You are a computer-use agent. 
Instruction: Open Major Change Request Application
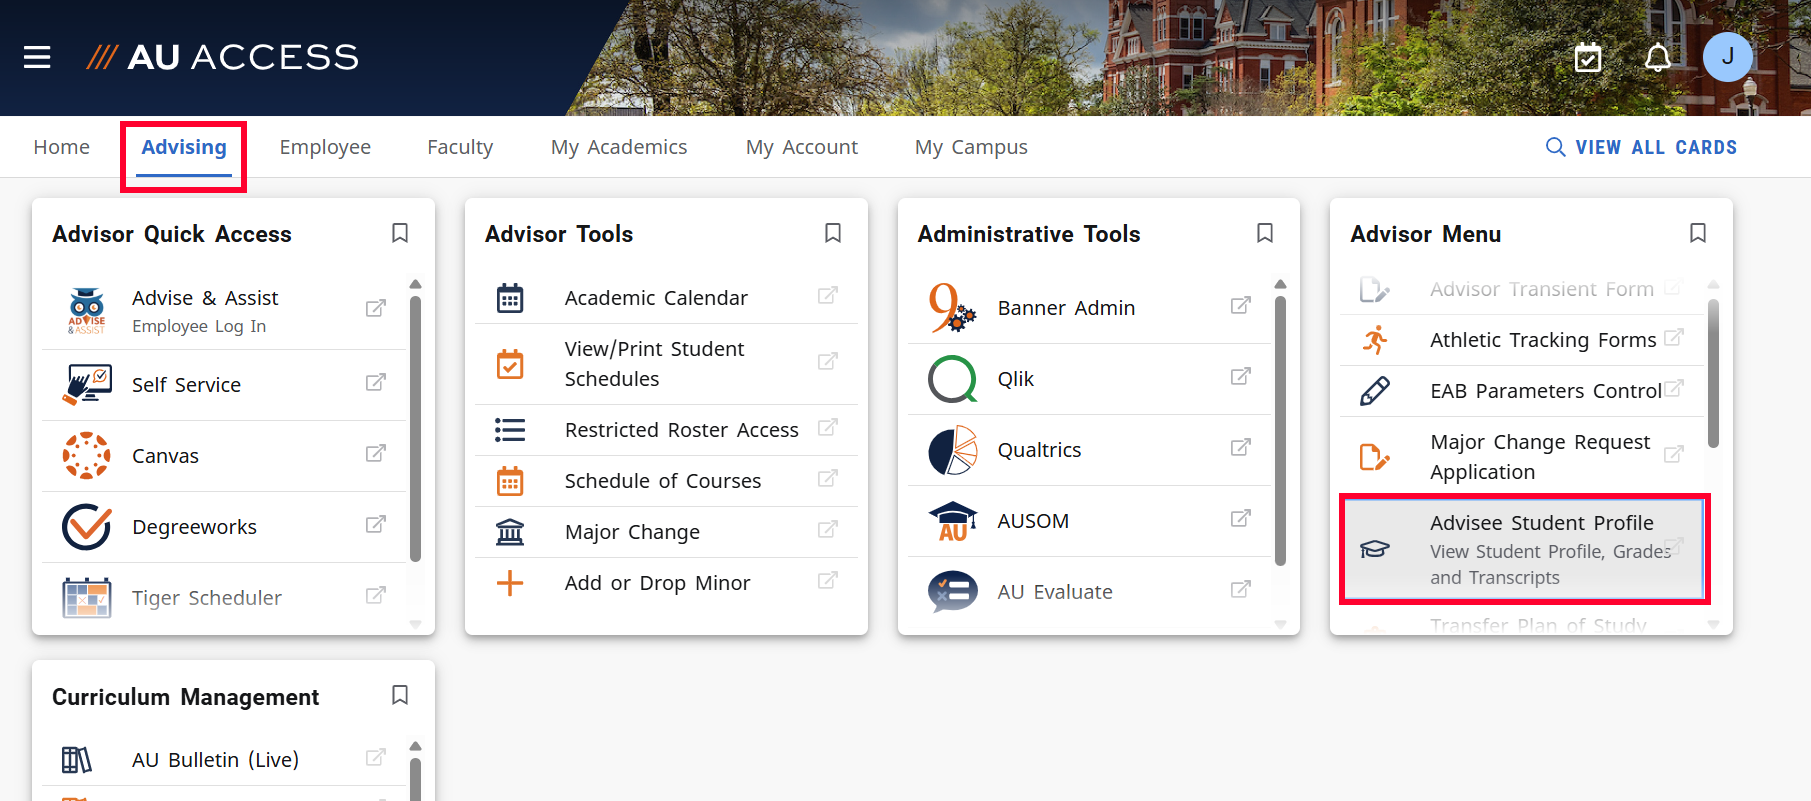(x=1522, y=457)
